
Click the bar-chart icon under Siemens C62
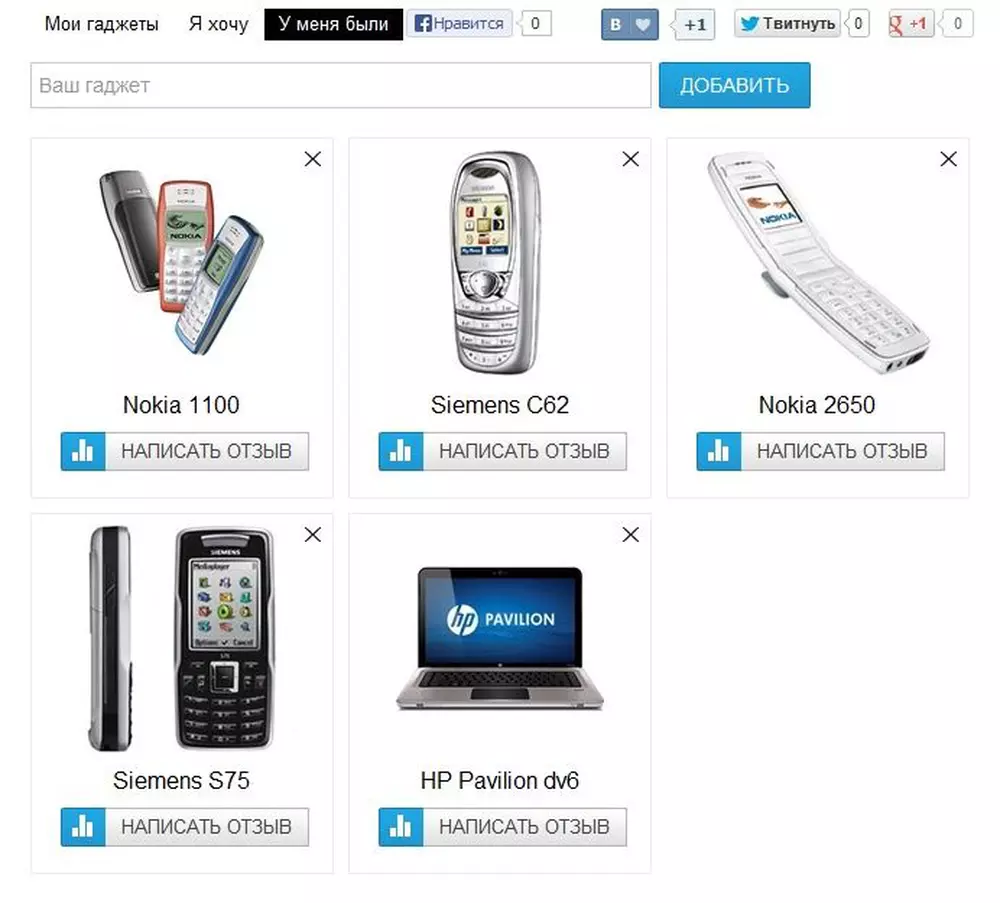tap(401, 452)
